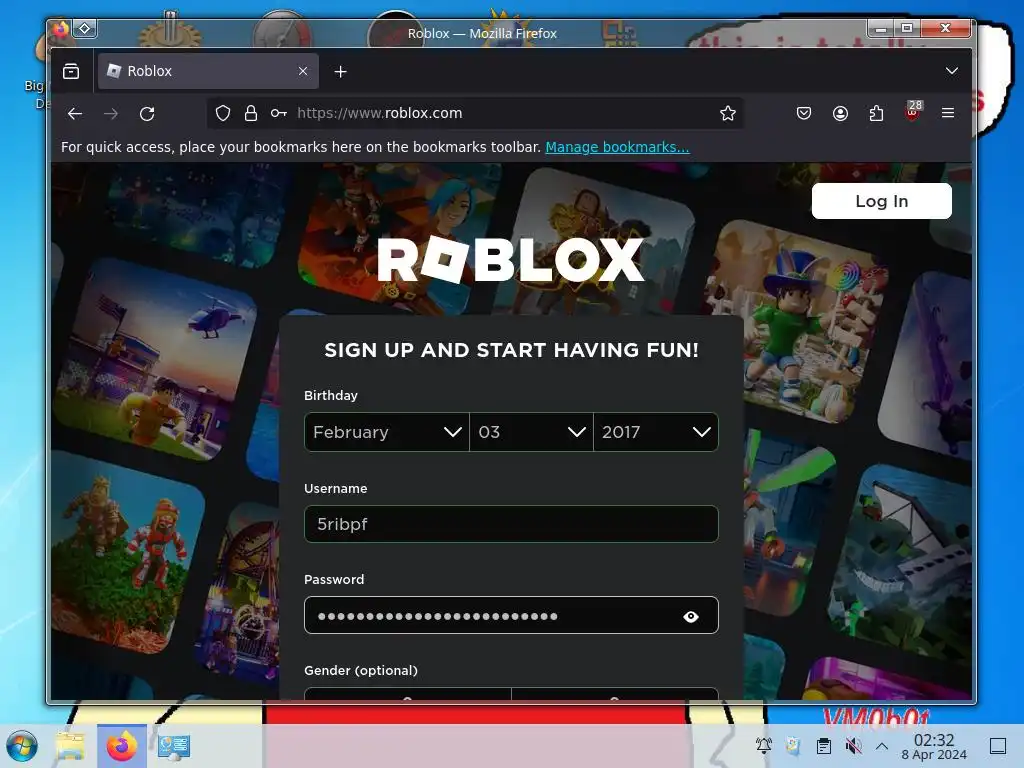Image resolution: width=1024 pixels, height=768 pixels.
Task: Open the Firefox hamburger menu
Action: pyautogui.click(x=948, y=113)
